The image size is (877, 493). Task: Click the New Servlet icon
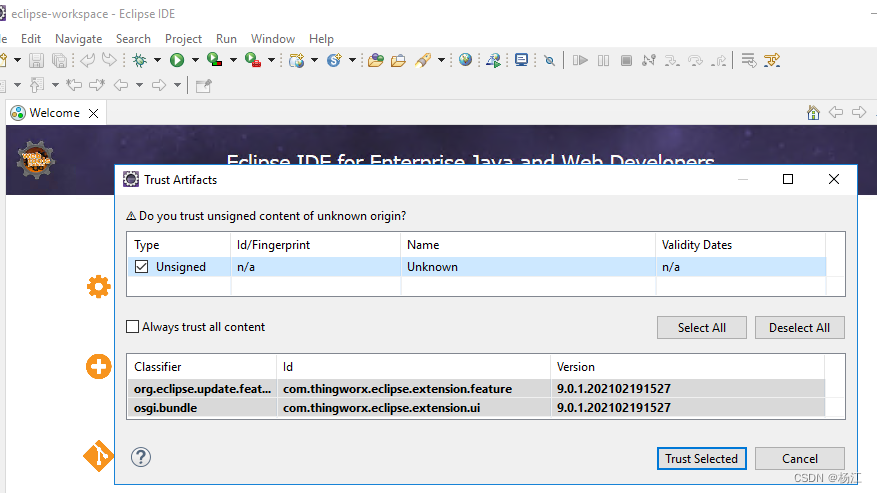click(x=334, y=60)
